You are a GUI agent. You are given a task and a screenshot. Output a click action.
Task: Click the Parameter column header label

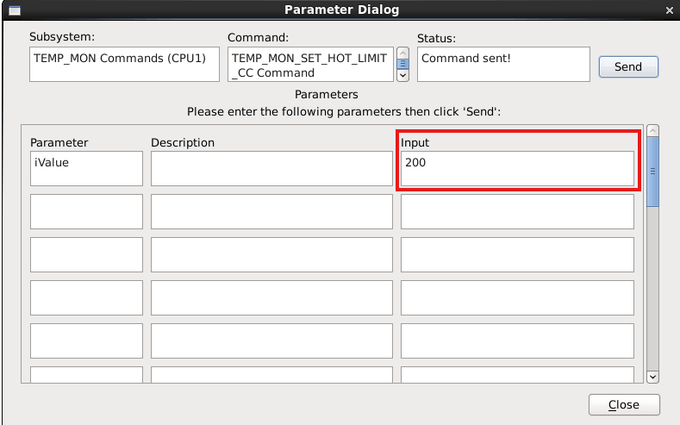tap(59, 143)
